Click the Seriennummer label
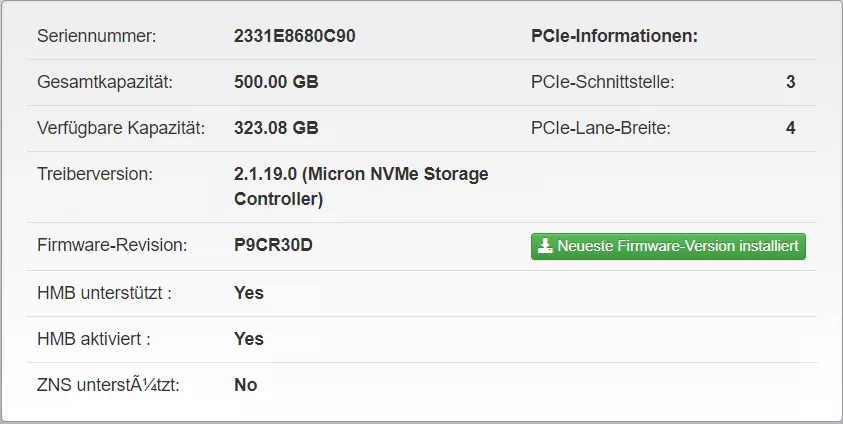This screenshot has width=843, height=424. click(96, 36)
